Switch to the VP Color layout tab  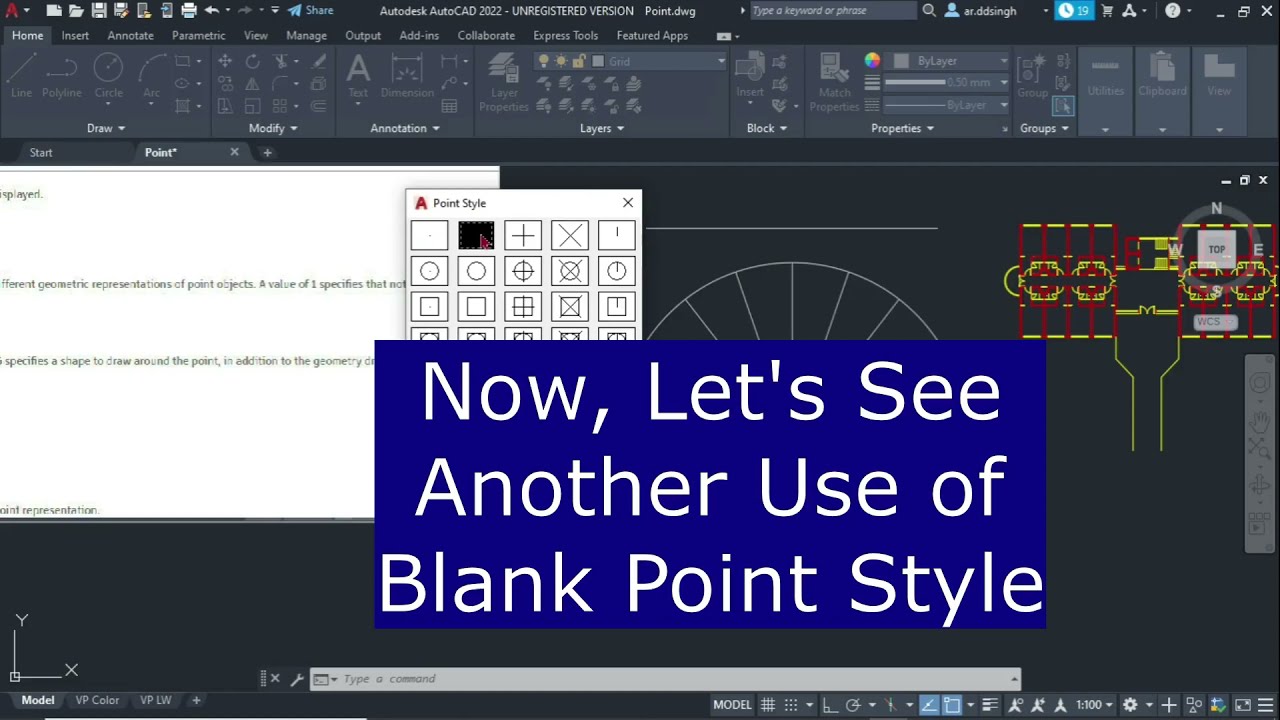[98, 701]
